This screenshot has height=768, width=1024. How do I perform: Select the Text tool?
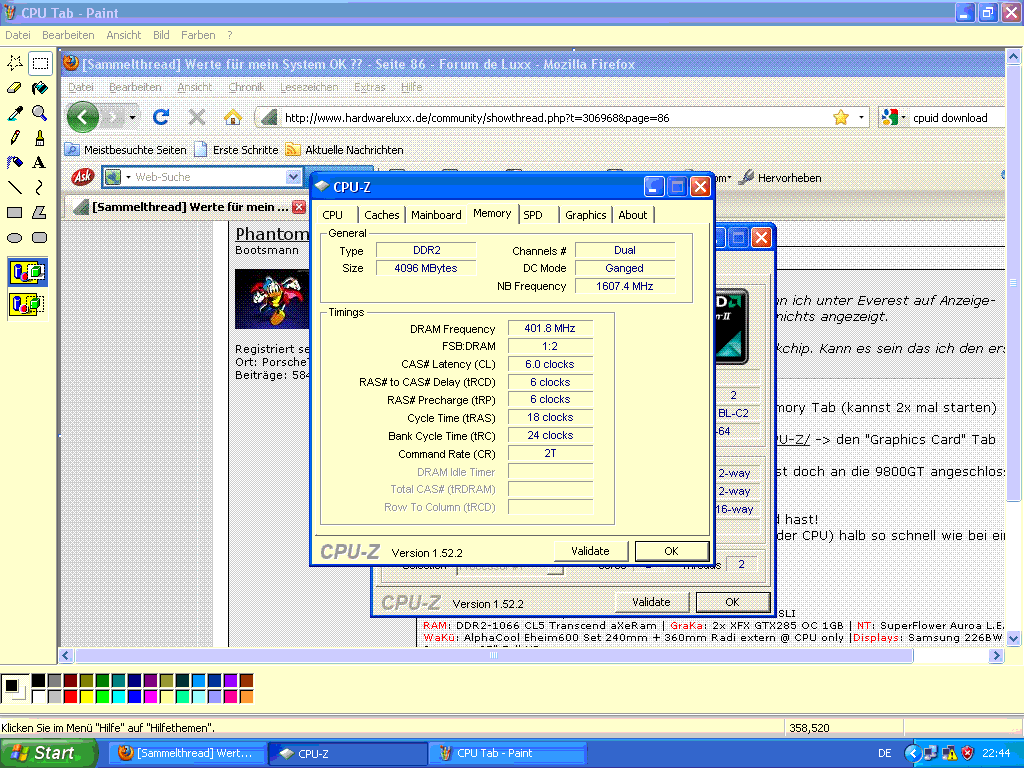pos(40,163)
